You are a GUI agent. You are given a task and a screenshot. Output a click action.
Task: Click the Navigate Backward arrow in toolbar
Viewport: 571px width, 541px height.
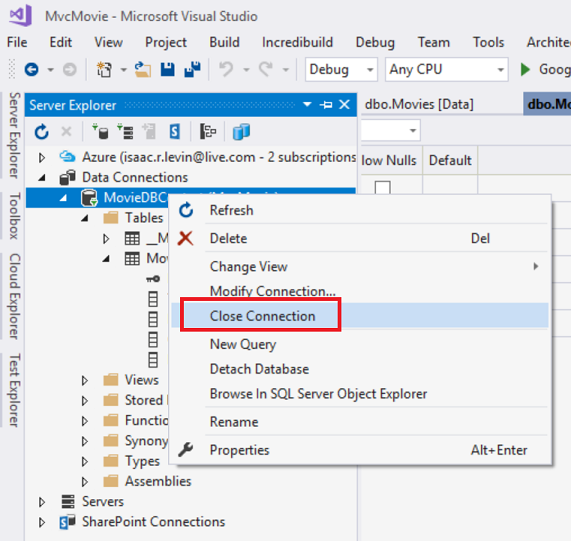pos(31,69)
